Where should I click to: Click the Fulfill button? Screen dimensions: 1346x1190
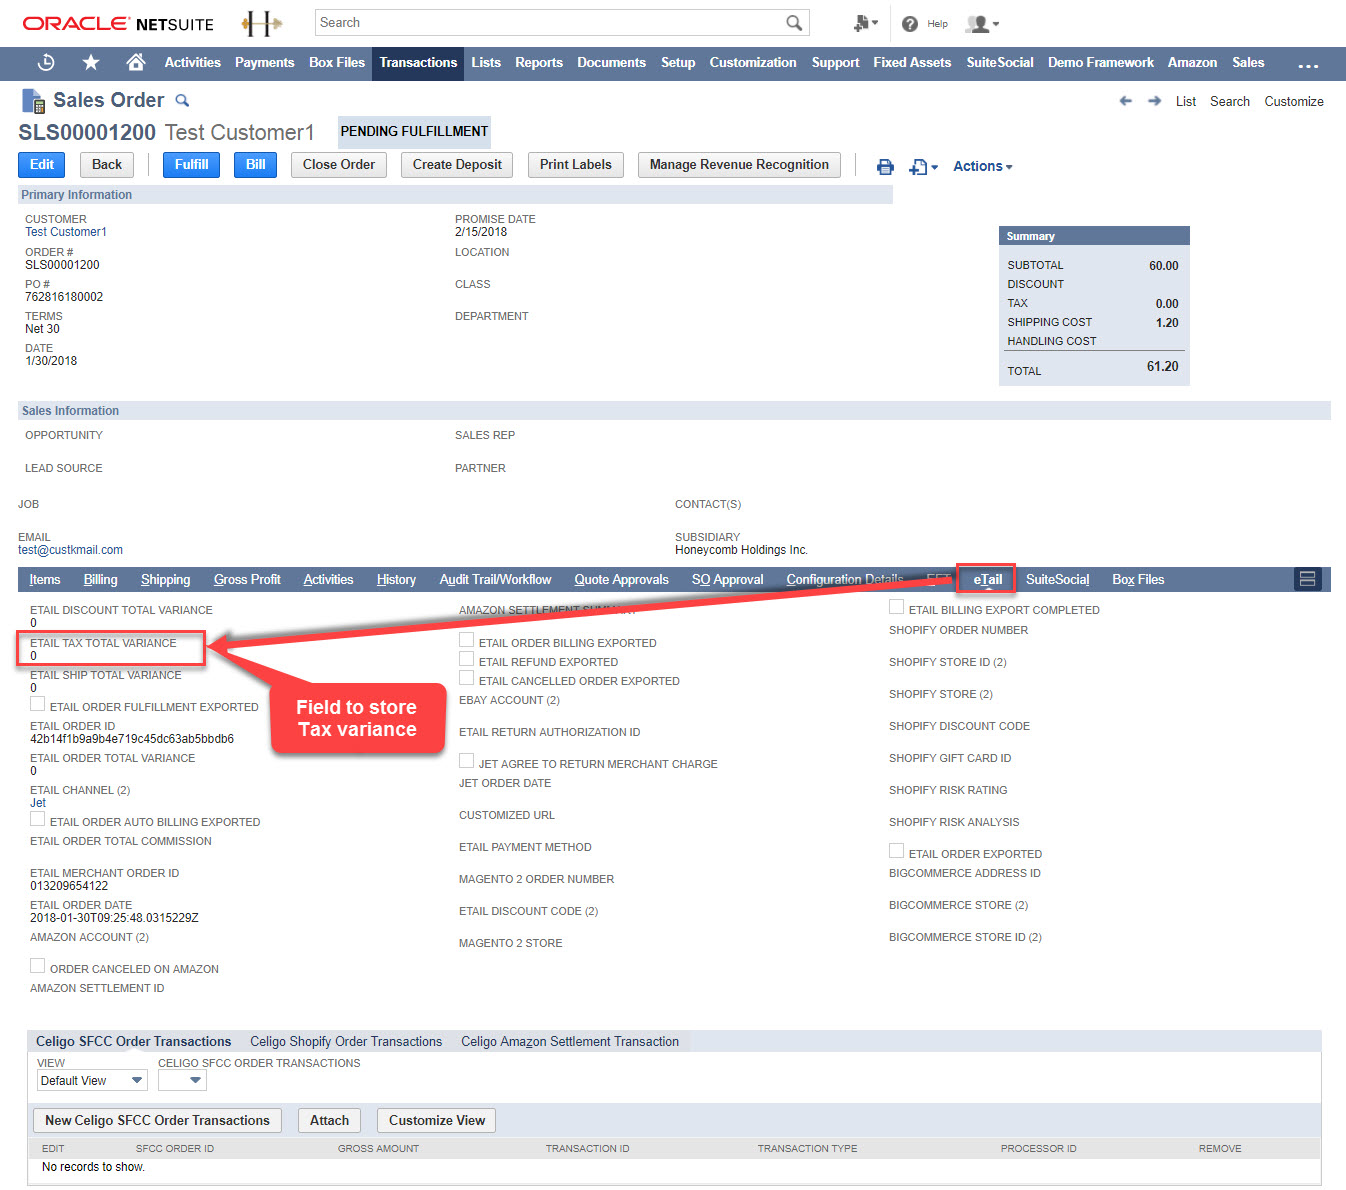pyautogui.click(x=190, y=164)
